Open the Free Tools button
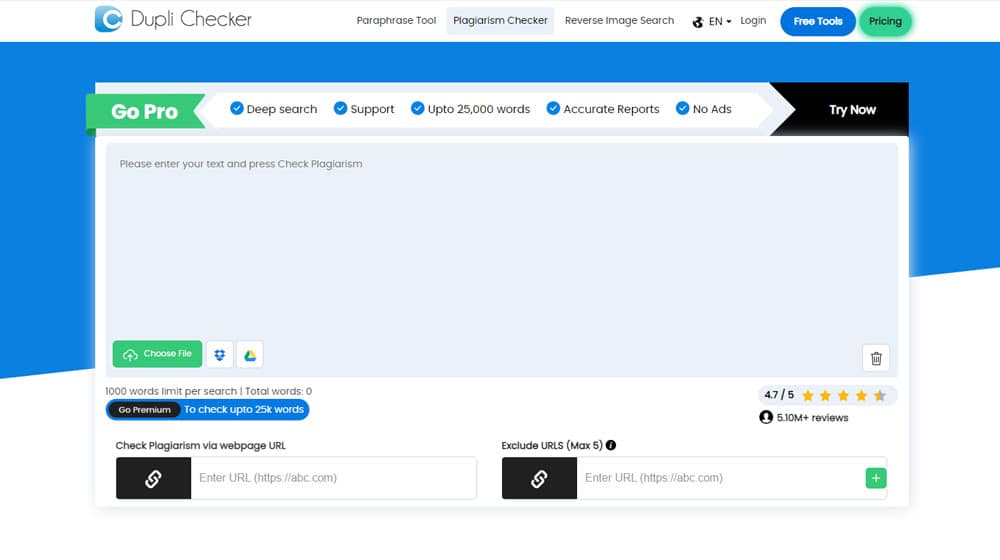The width and height of the screenshot is (1000, 560). tap(818, 21)
